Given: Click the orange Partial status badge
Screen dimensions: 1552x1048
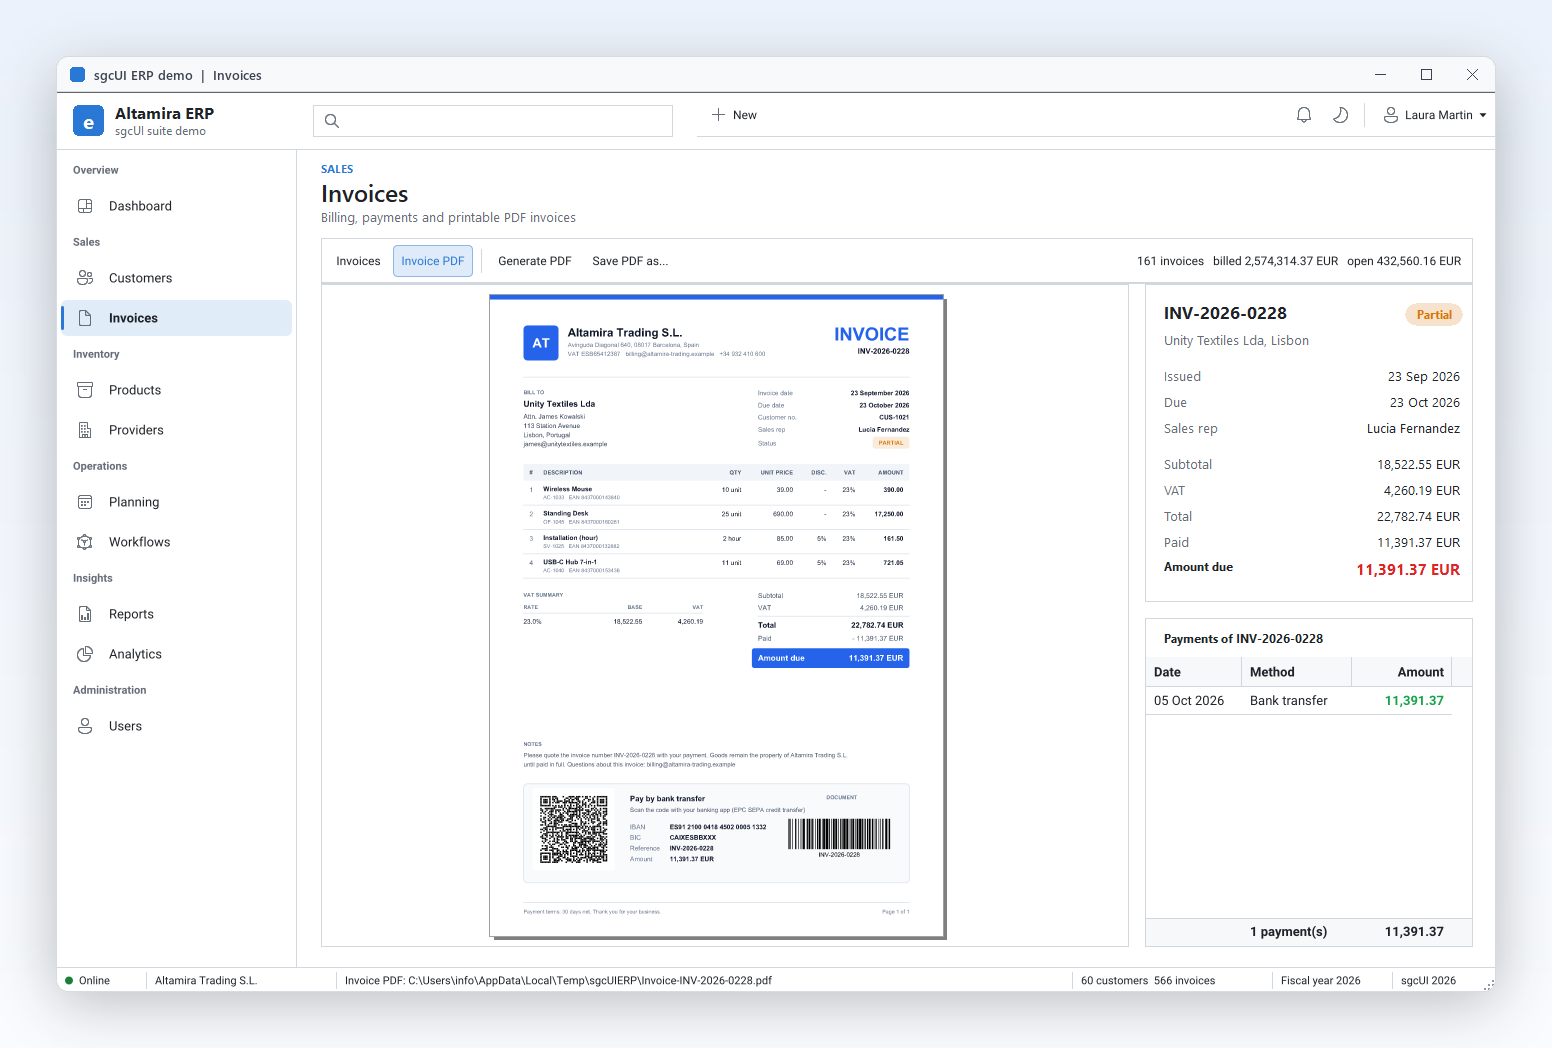Looking at the screenshot, I should [1434, 315].
